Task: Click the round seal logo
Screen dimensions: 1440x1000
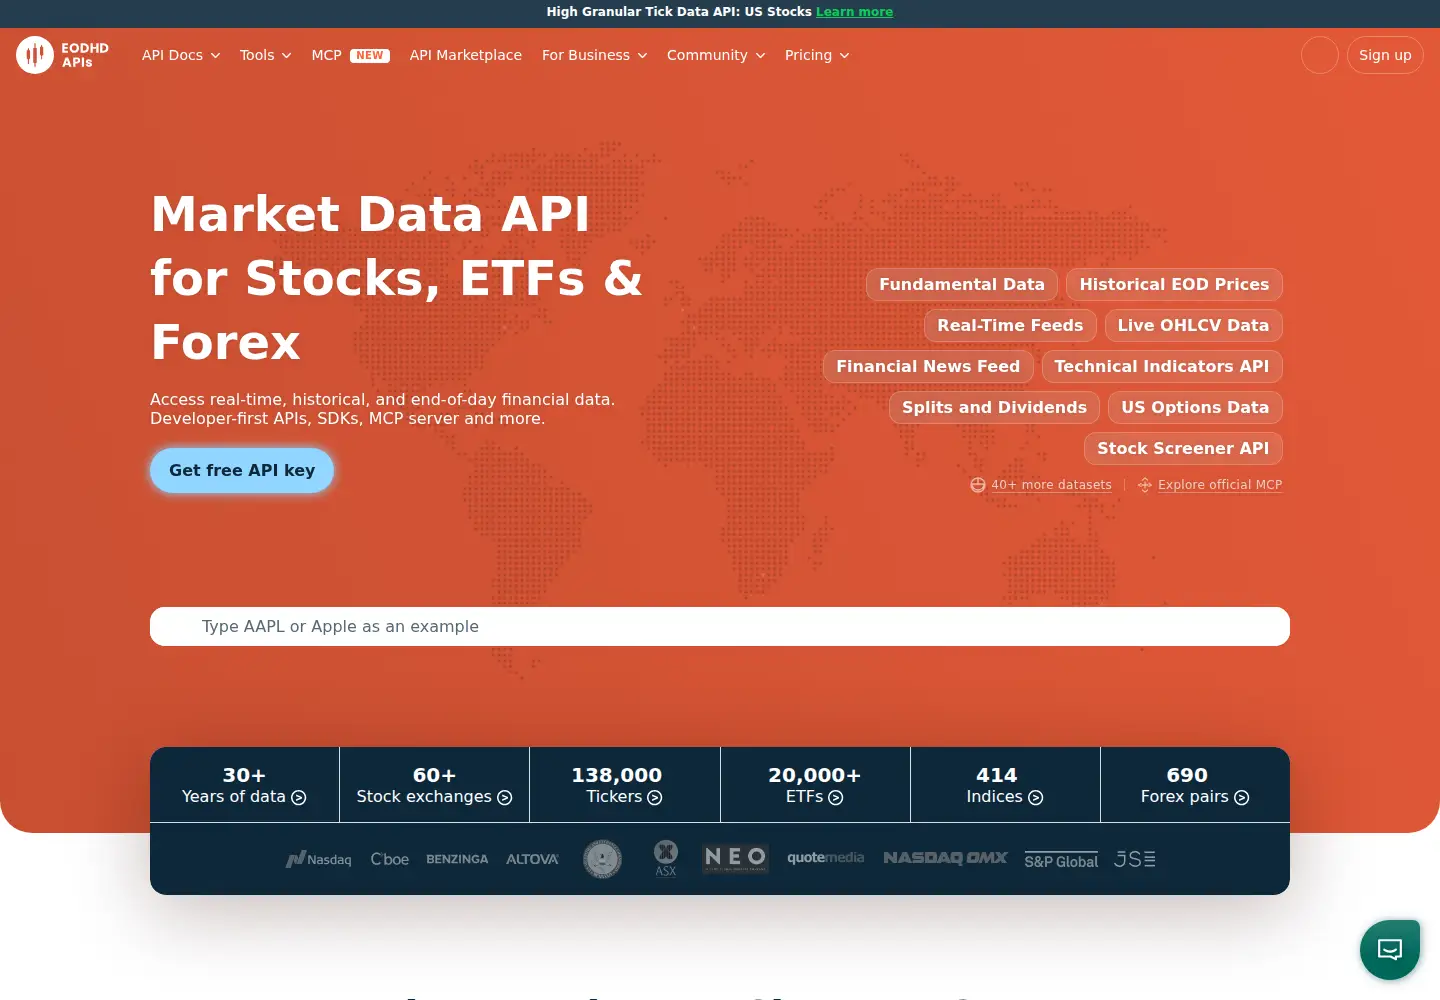Action: click(602, 859)
